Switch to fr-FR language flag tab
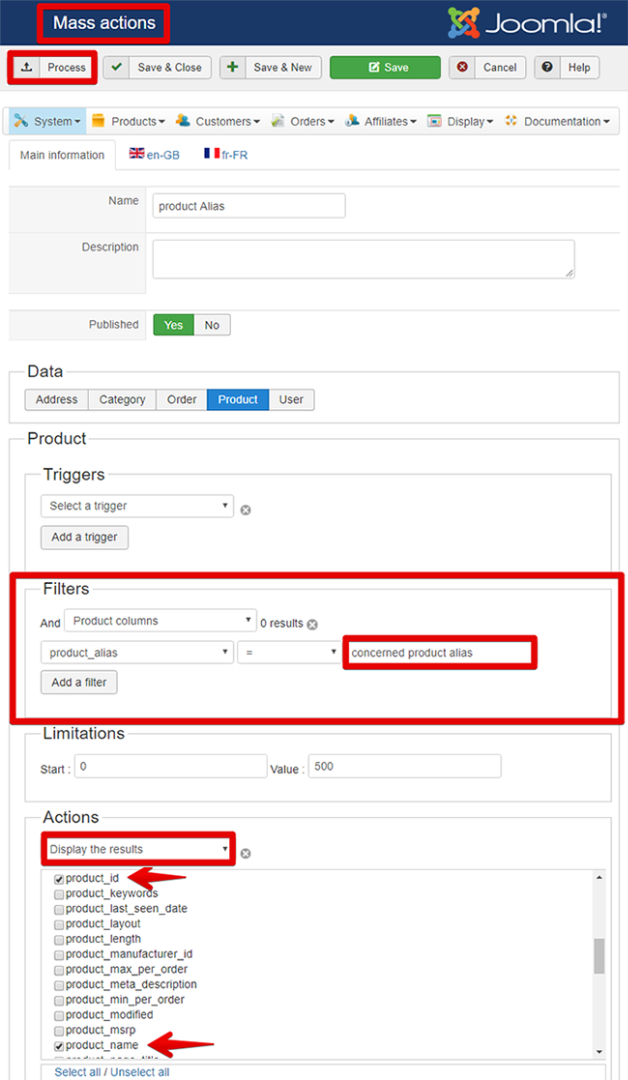 click(x=226, y=155)
